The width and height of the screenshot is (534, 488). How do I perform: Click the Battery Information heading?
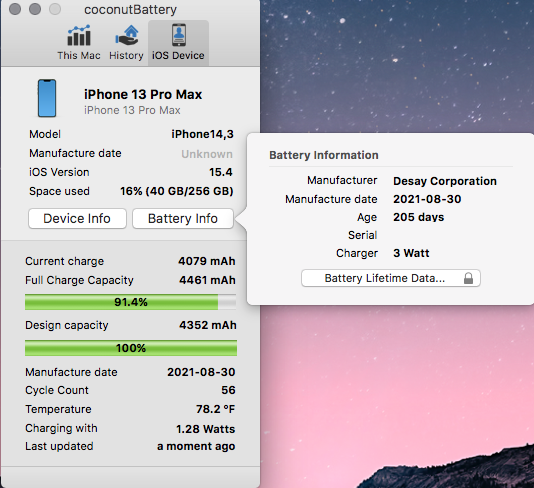click(x=324, y=155)
